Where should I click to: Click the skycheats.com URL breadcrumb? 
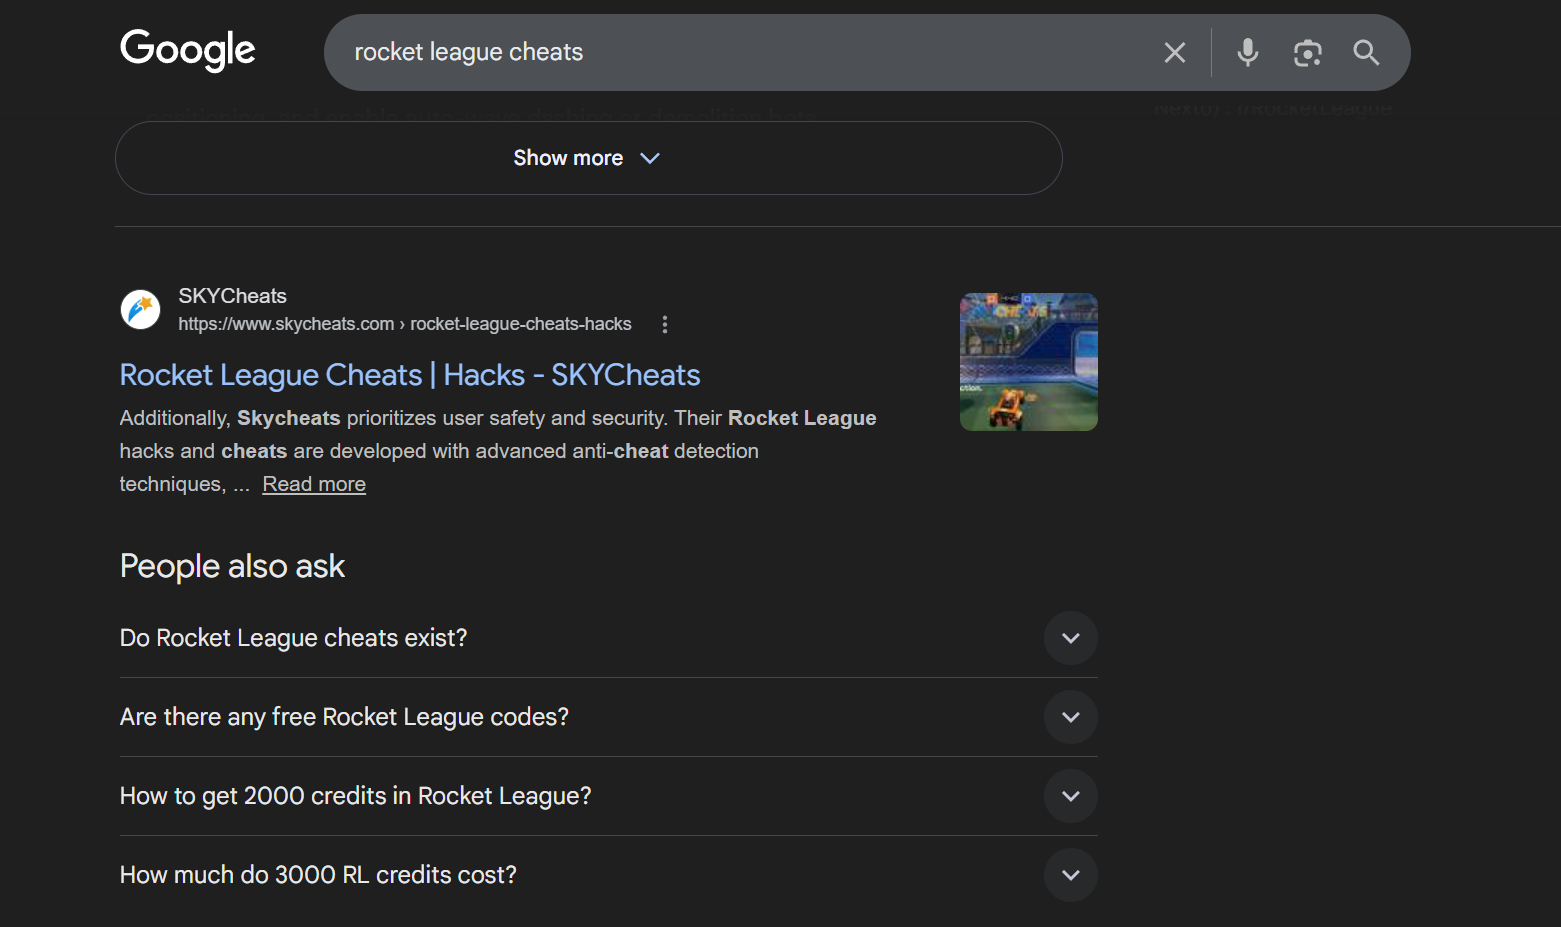click(x=404, y=324)
